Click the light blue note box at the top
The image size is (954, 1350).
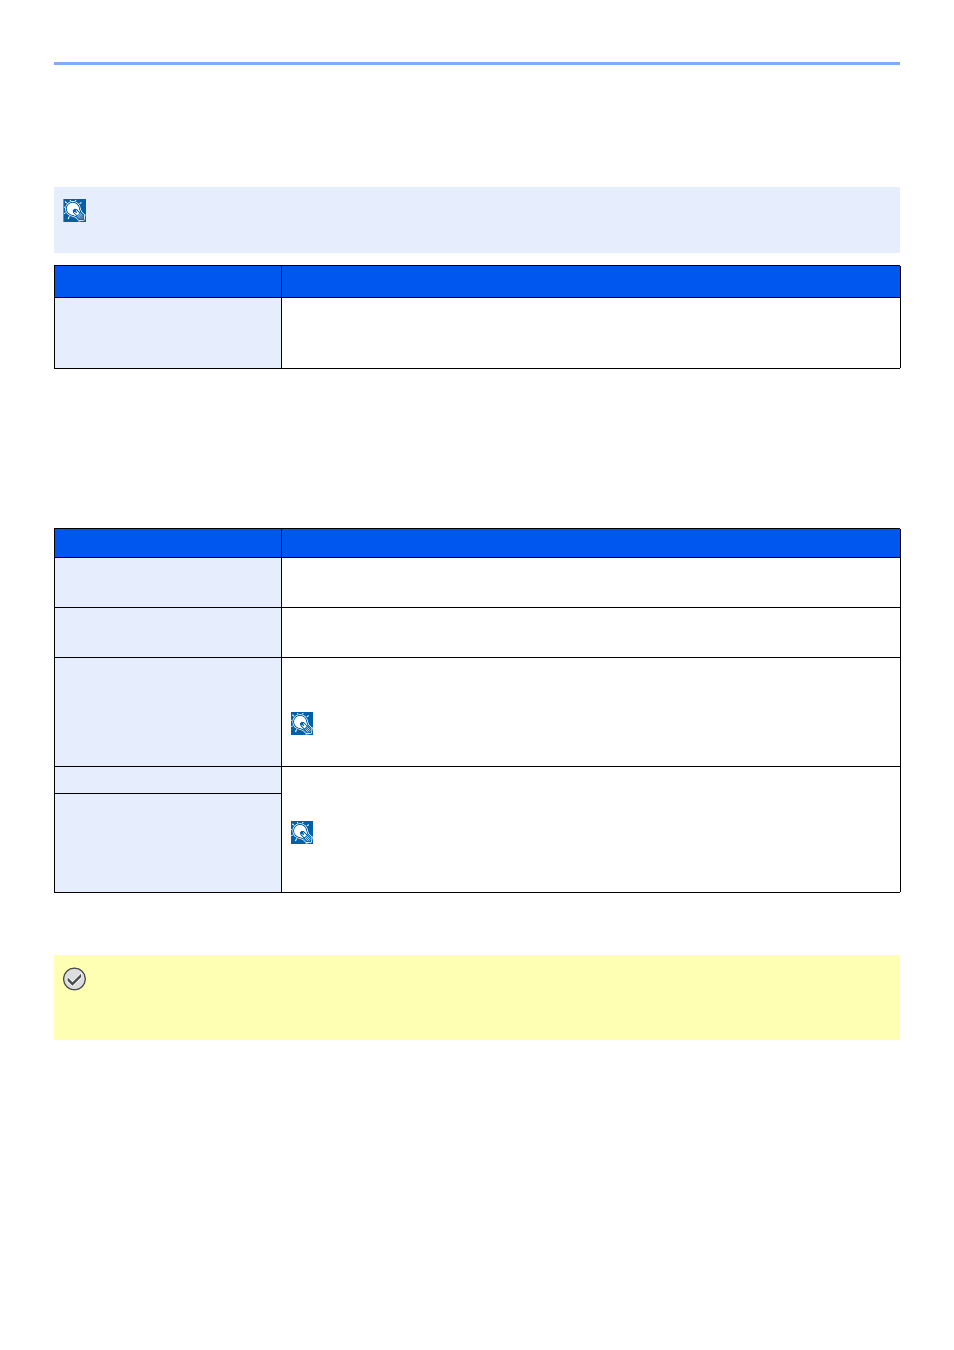coord(477,219)
